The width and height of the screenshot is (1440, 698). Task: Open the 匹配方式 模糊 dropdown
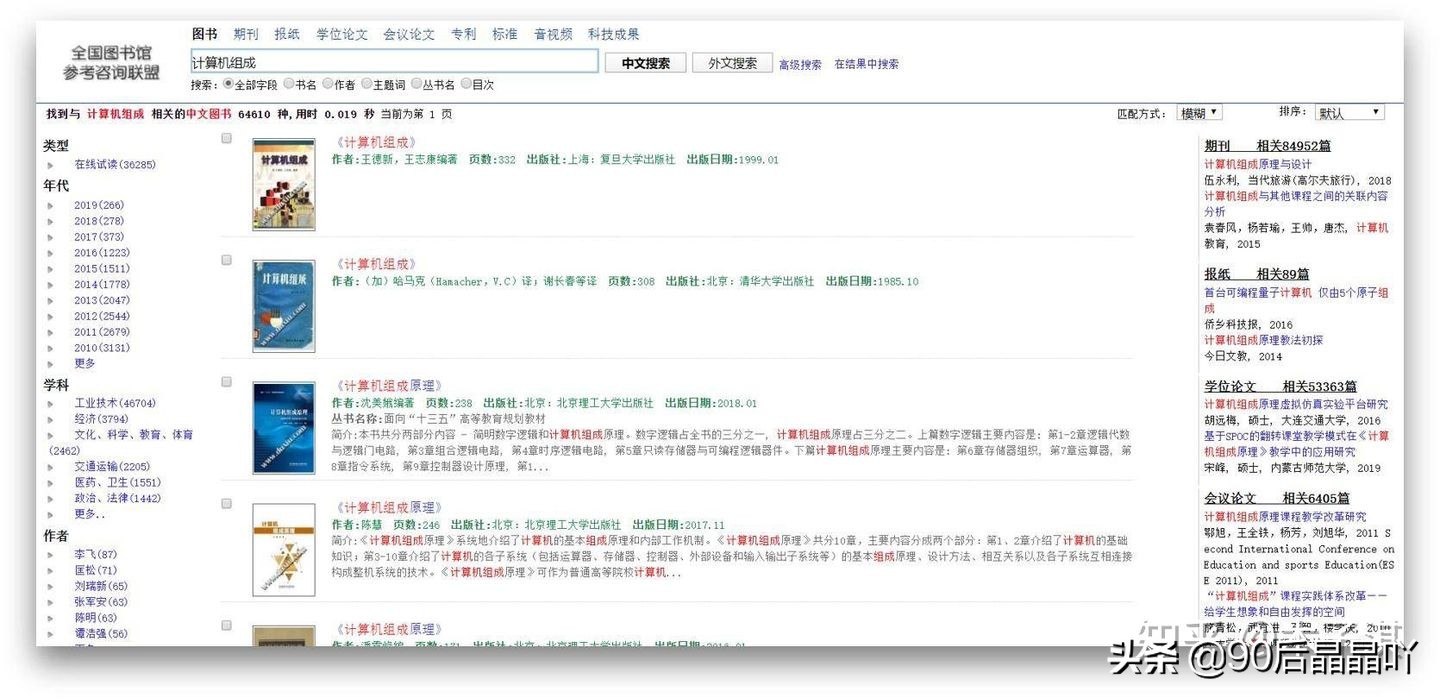[1201, 112]
